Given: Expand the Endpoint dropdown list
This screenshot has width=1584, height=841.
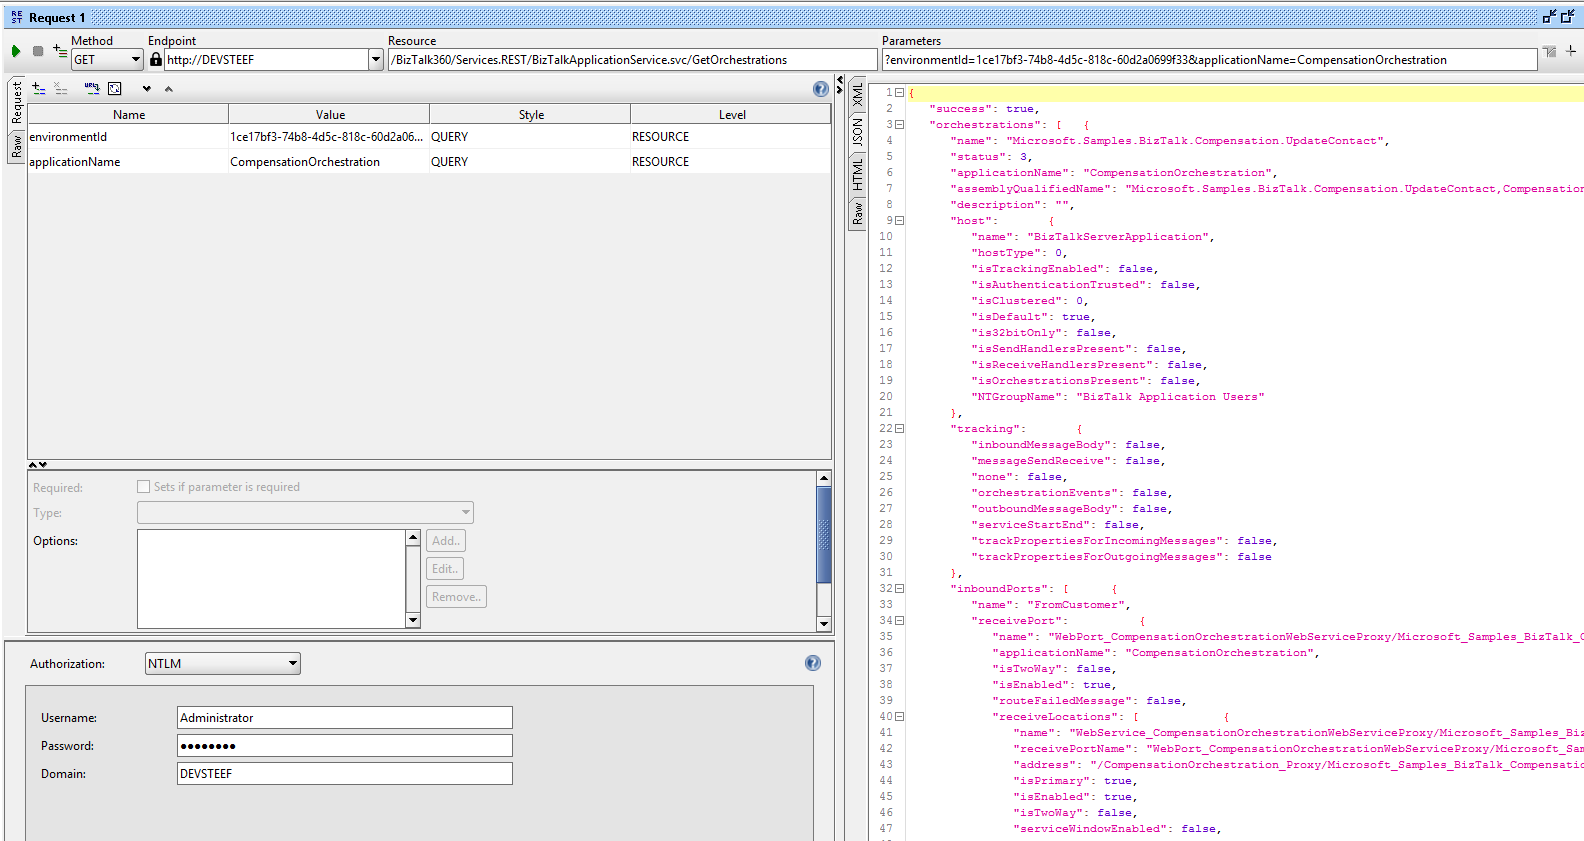Looking at the screenshot, I should pyautogui.click(x=376, y=60).
